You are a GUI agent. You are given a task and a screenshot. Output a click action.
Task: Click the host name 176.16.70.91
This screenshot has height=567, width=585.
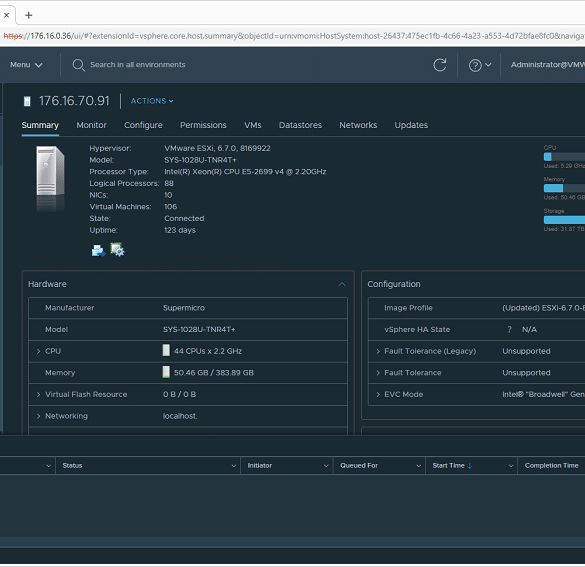[x=74, y=101]
